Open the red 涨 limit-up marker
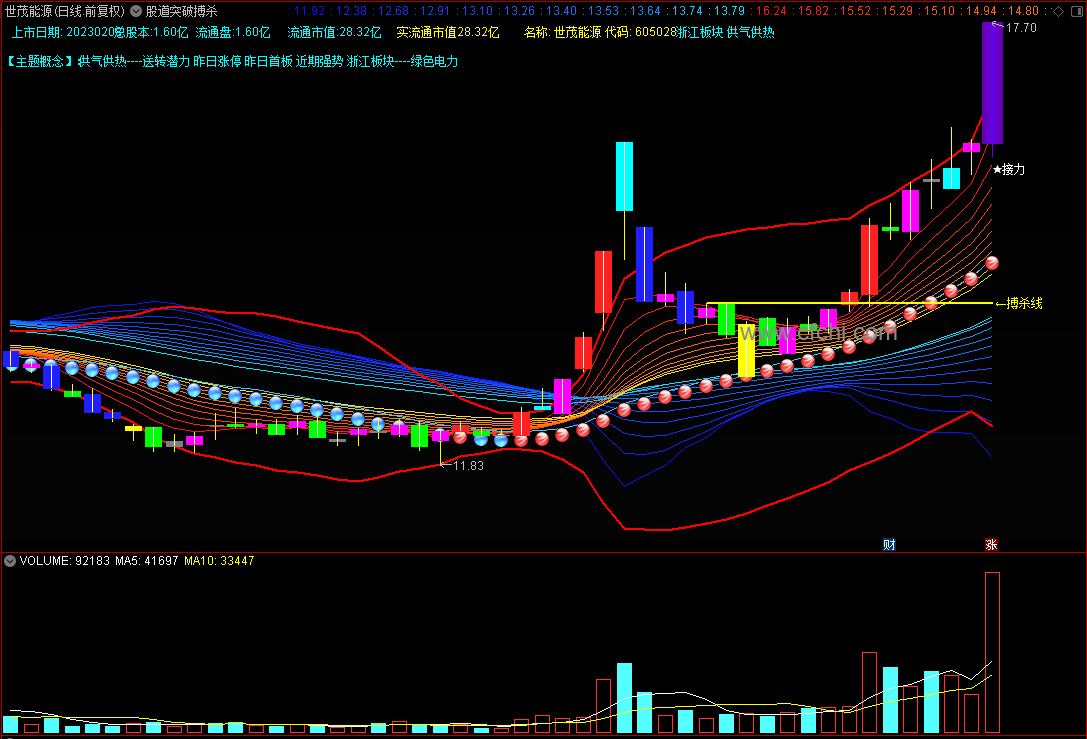The height and width of the screenshot is (739, 1087). (991, 544)
